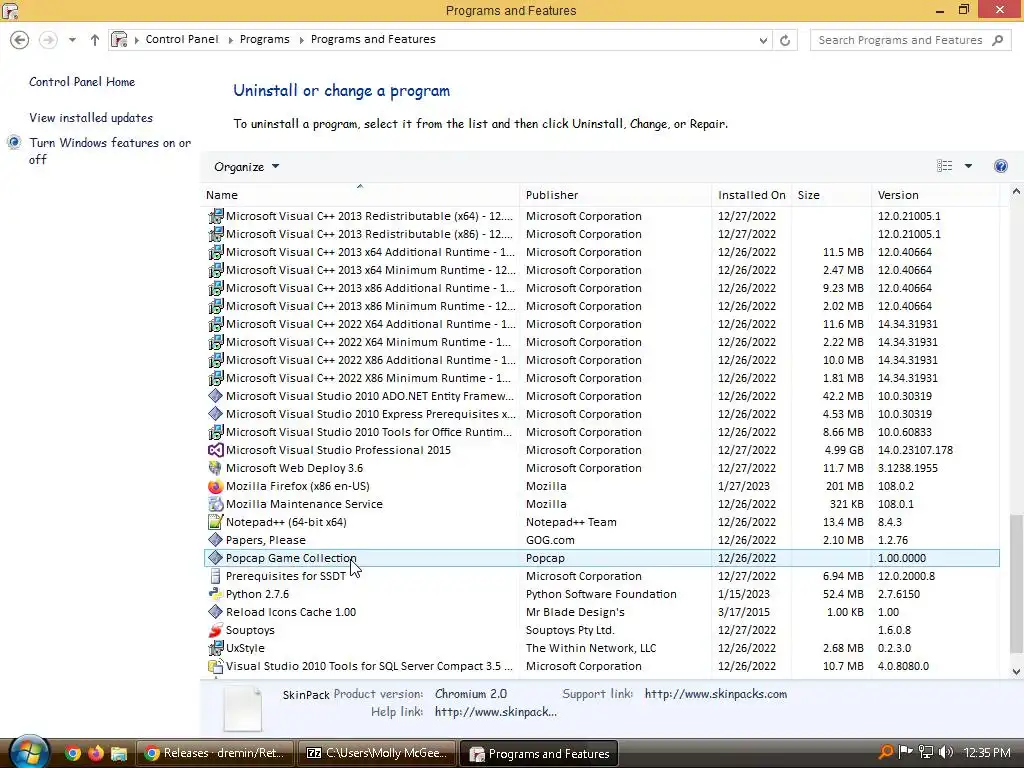This screenshot has height=768, width=1024.
Task: Open the skinpack help link
Action: pos(496,712)
